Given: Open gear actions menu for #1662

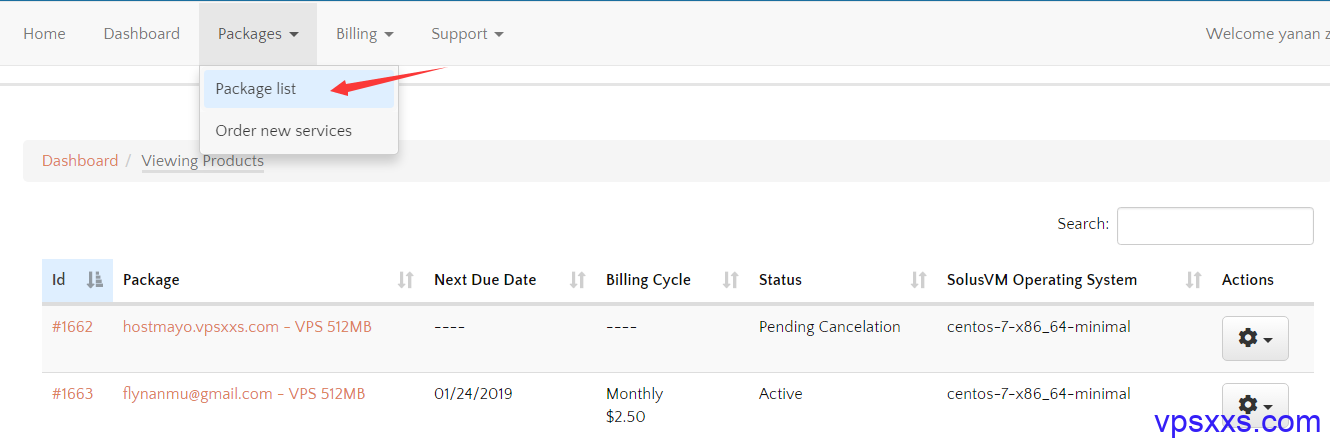Looking at the screenshot, I should pos(1255,338).
